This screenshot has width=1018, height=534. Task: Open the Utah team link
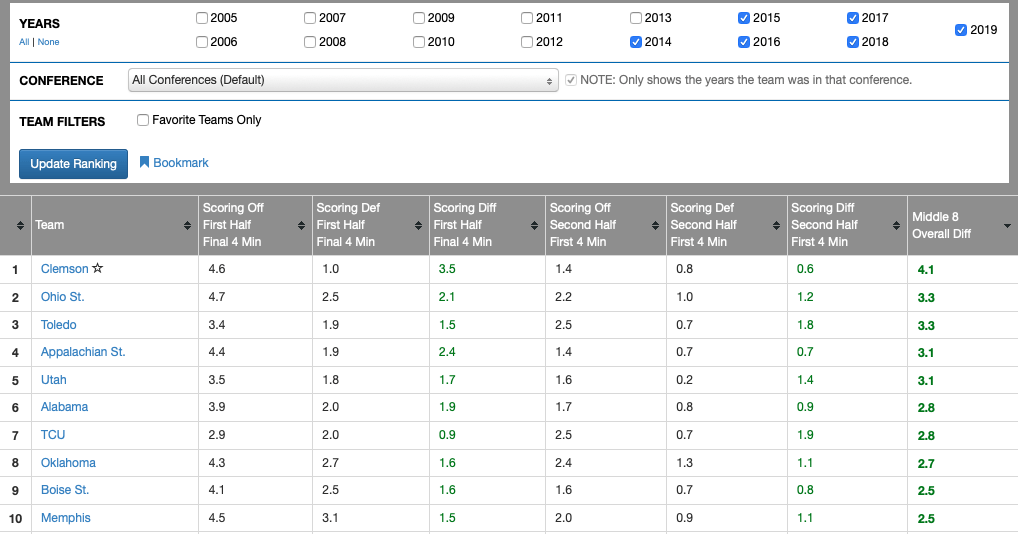point(53,380)
